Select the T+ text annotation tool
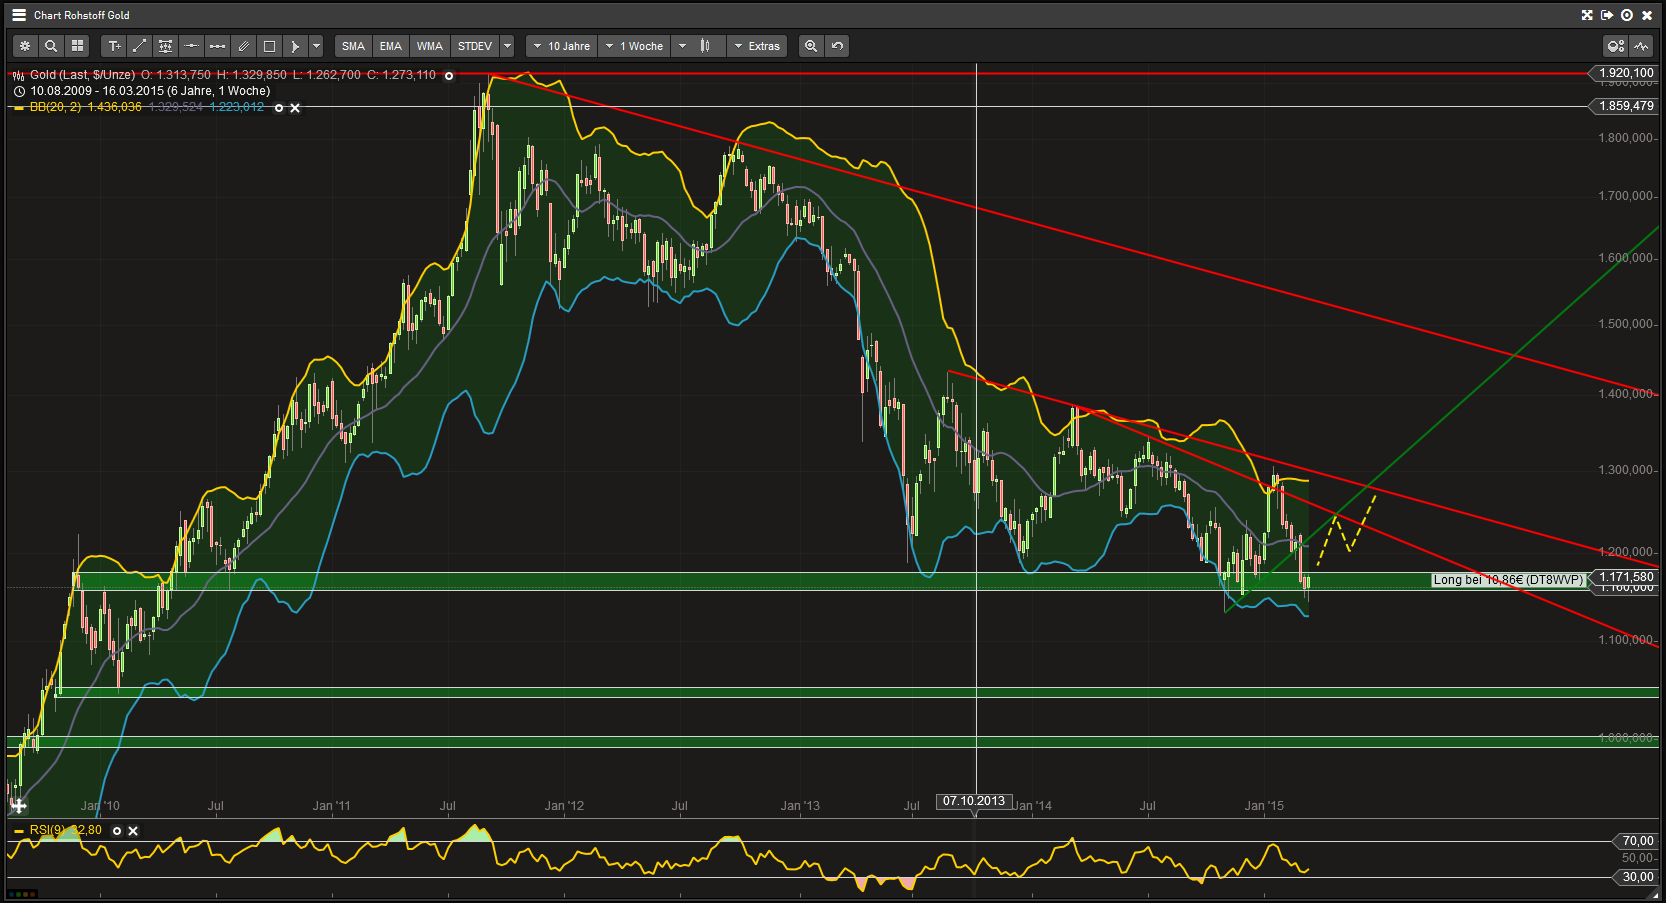1666x903 pixels. tap(113, 46)
